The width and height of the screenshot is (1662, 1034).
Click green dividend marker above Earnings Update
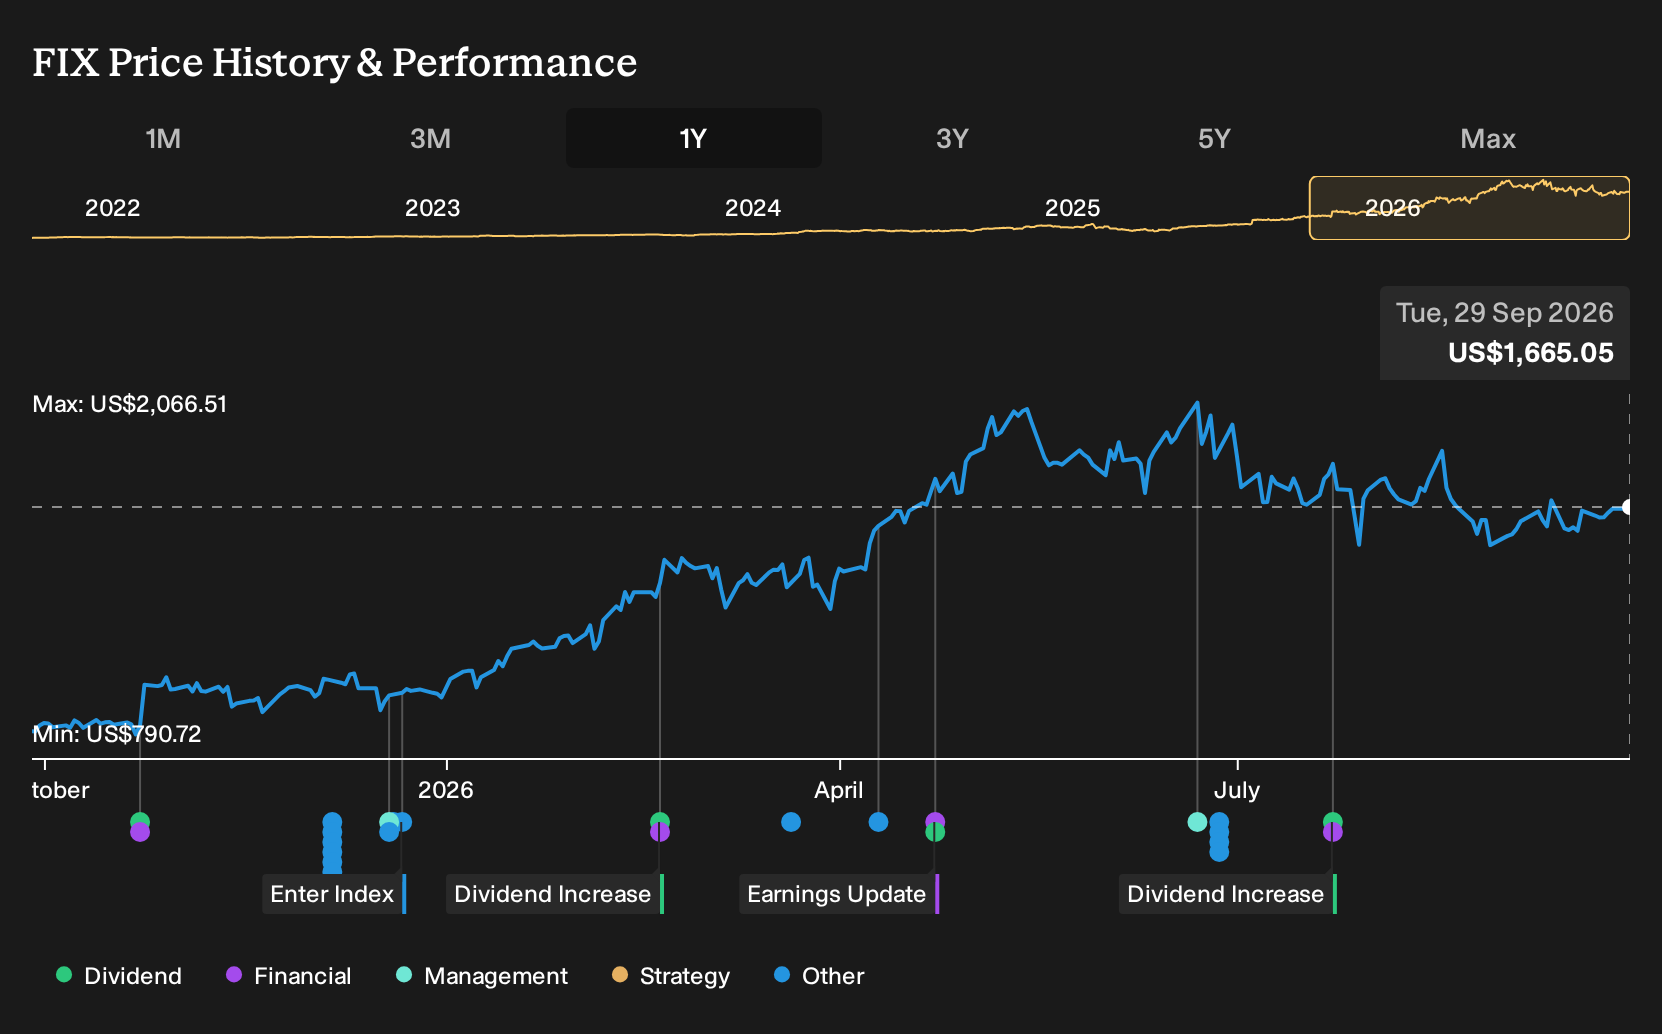click(x=935, y=832)
